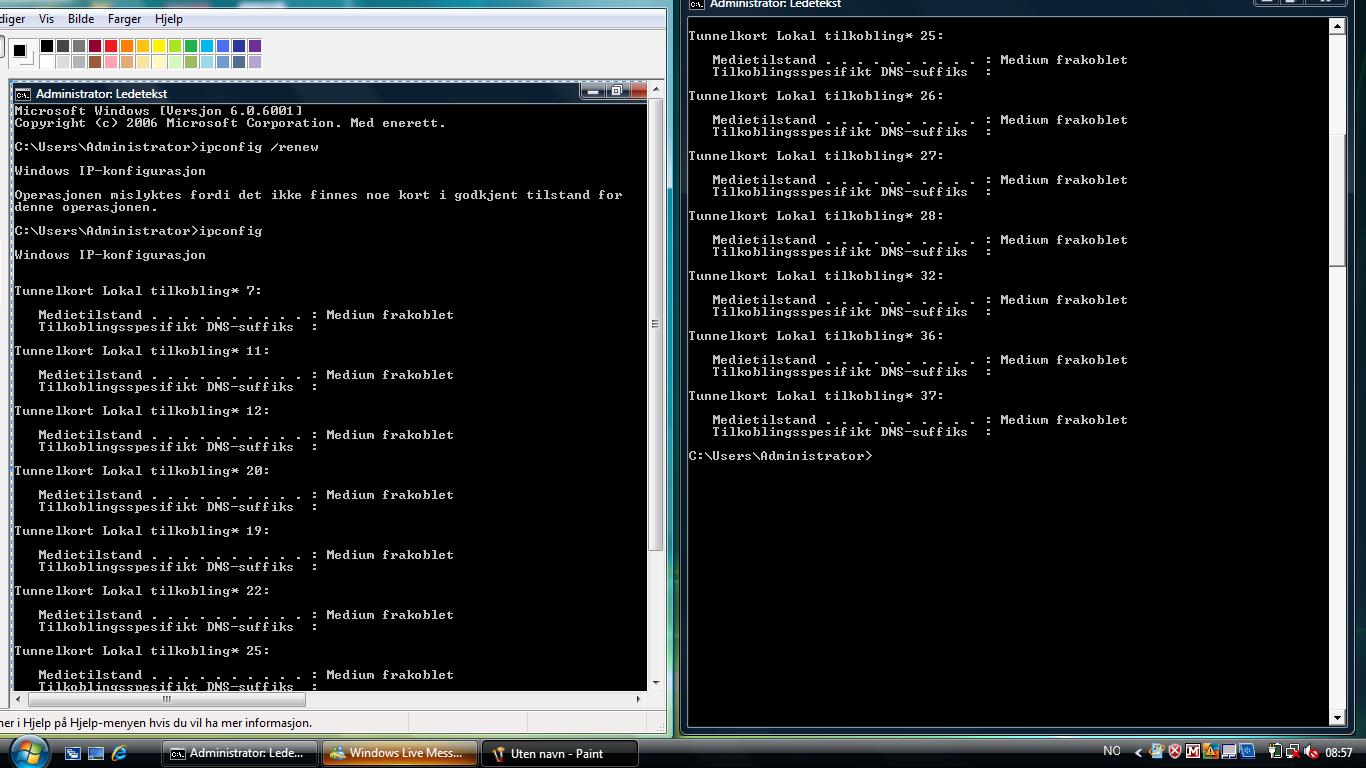Click 'Tunnelkort Lokal tilkobling* 37:' in right window

(816, 396)
